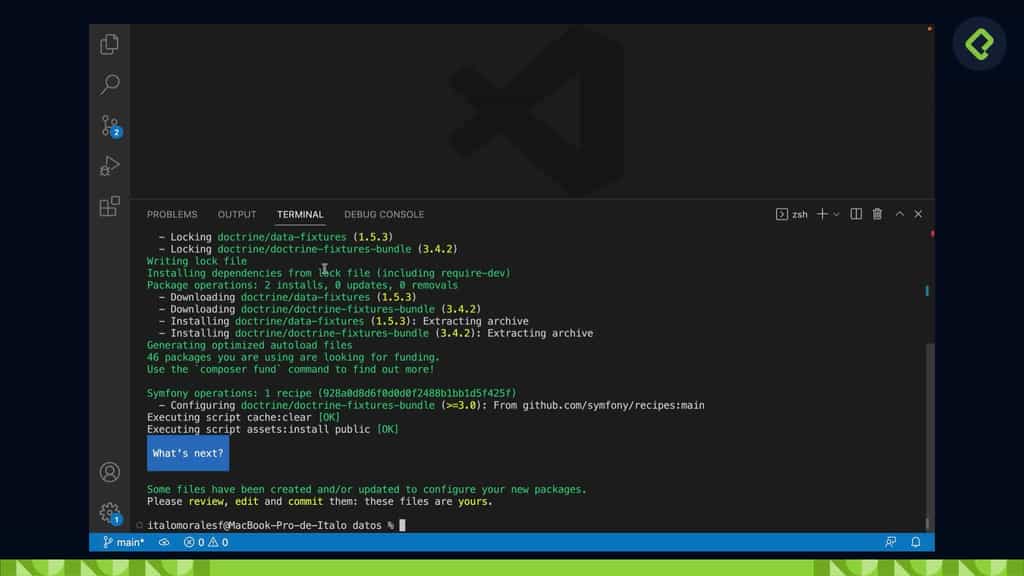Maximize panel size with chevron up
Viewport: 1024px width, 576px height.
pyautogui.click(x=900, y=214)
